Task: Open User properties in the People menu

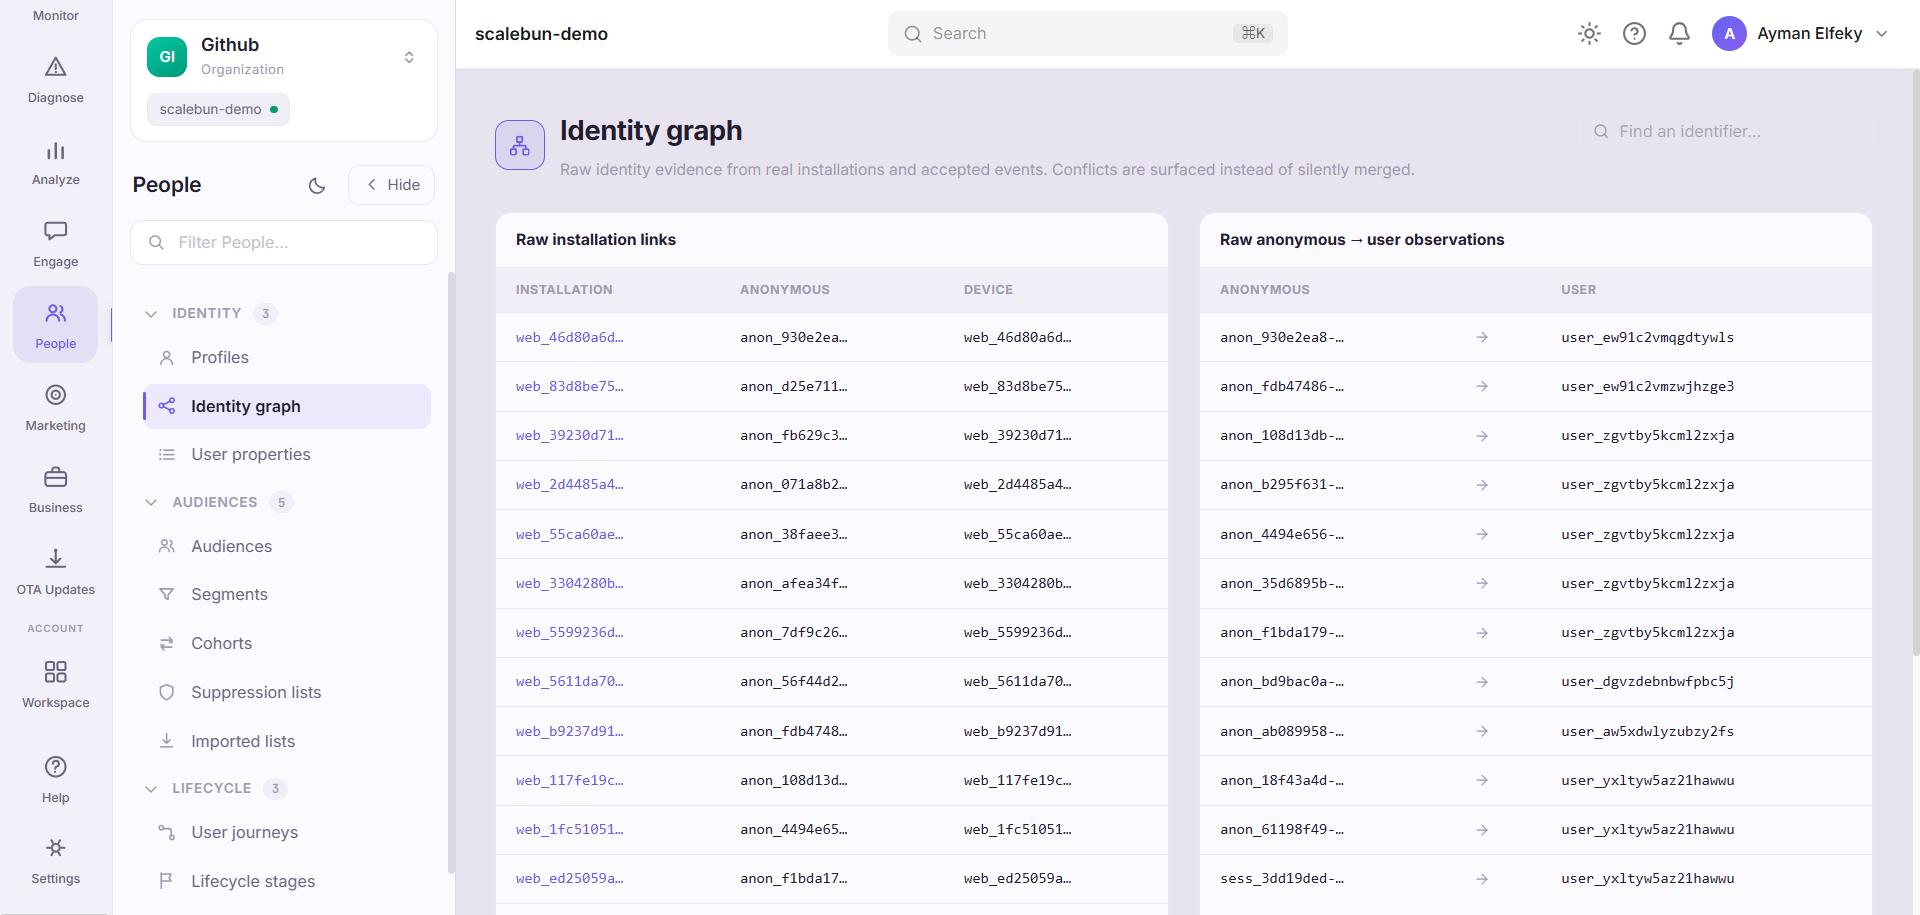Action: [287, 455]
